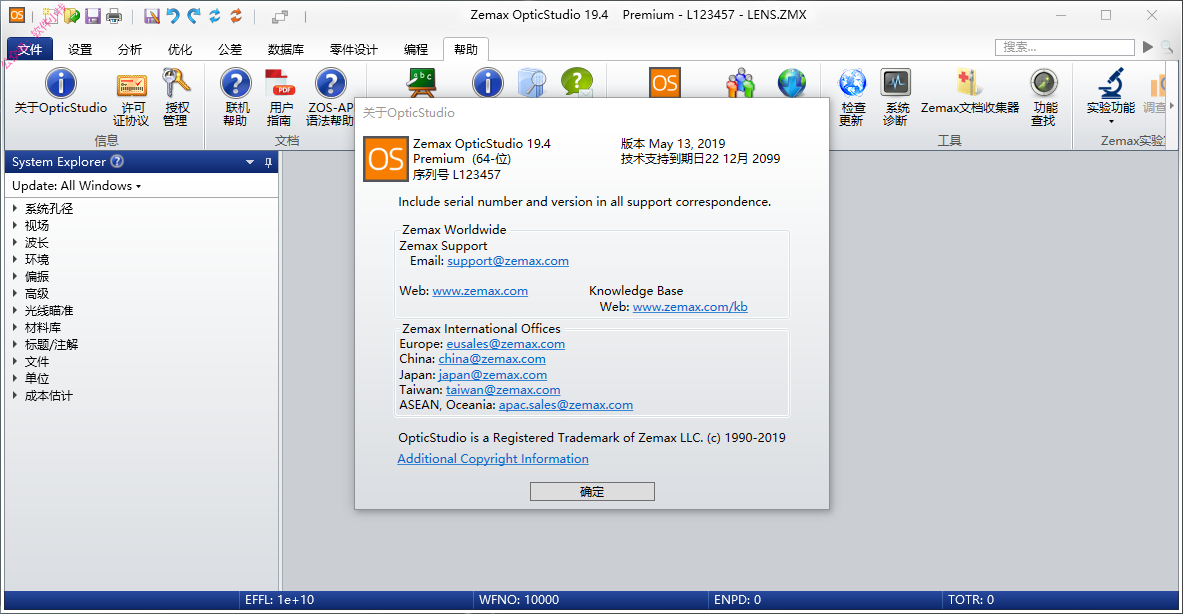Click the Redo arrow icon

point(194,16)
